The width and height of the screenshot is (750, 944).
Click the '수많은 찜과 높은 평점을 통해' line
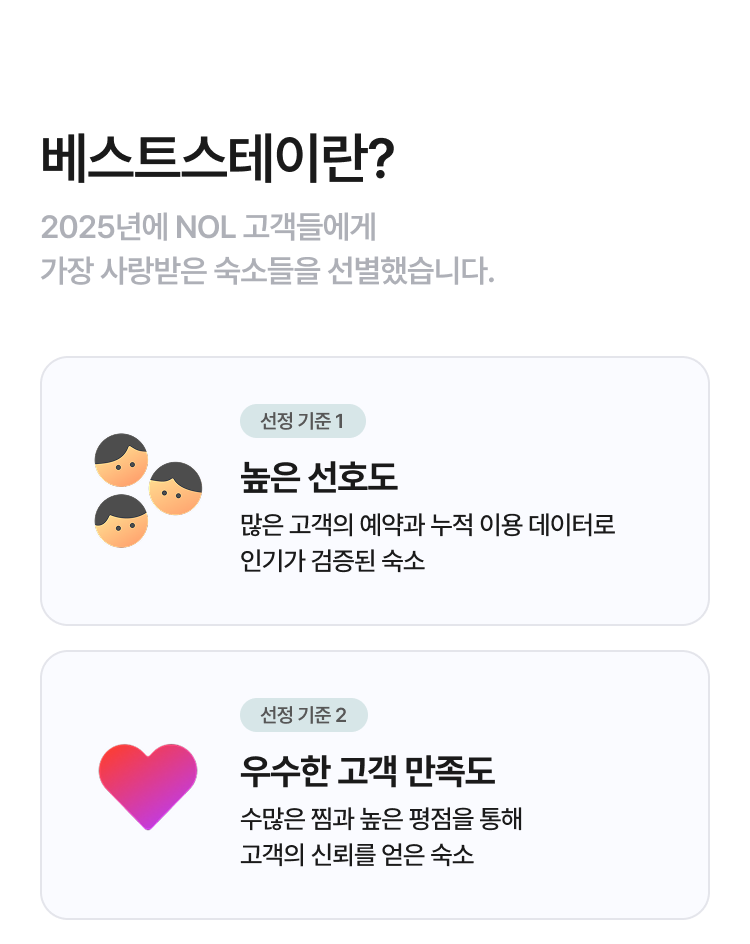[x=381, y=819]
